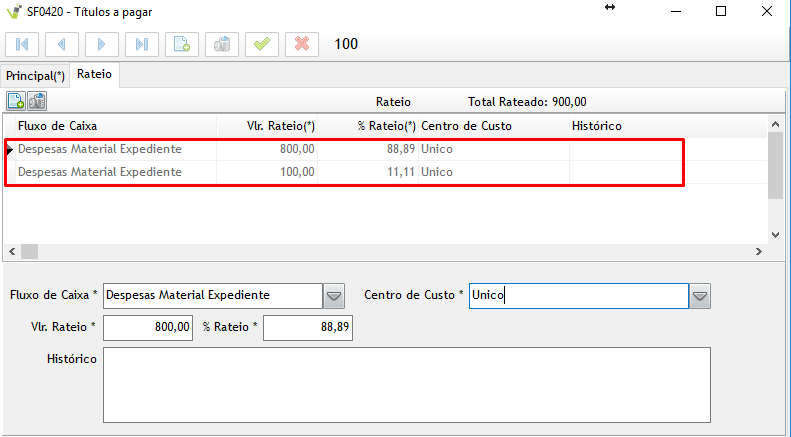791x437 pixels.
Task: Confirm changes with green checkmark
Action: (x=262, y=44)
